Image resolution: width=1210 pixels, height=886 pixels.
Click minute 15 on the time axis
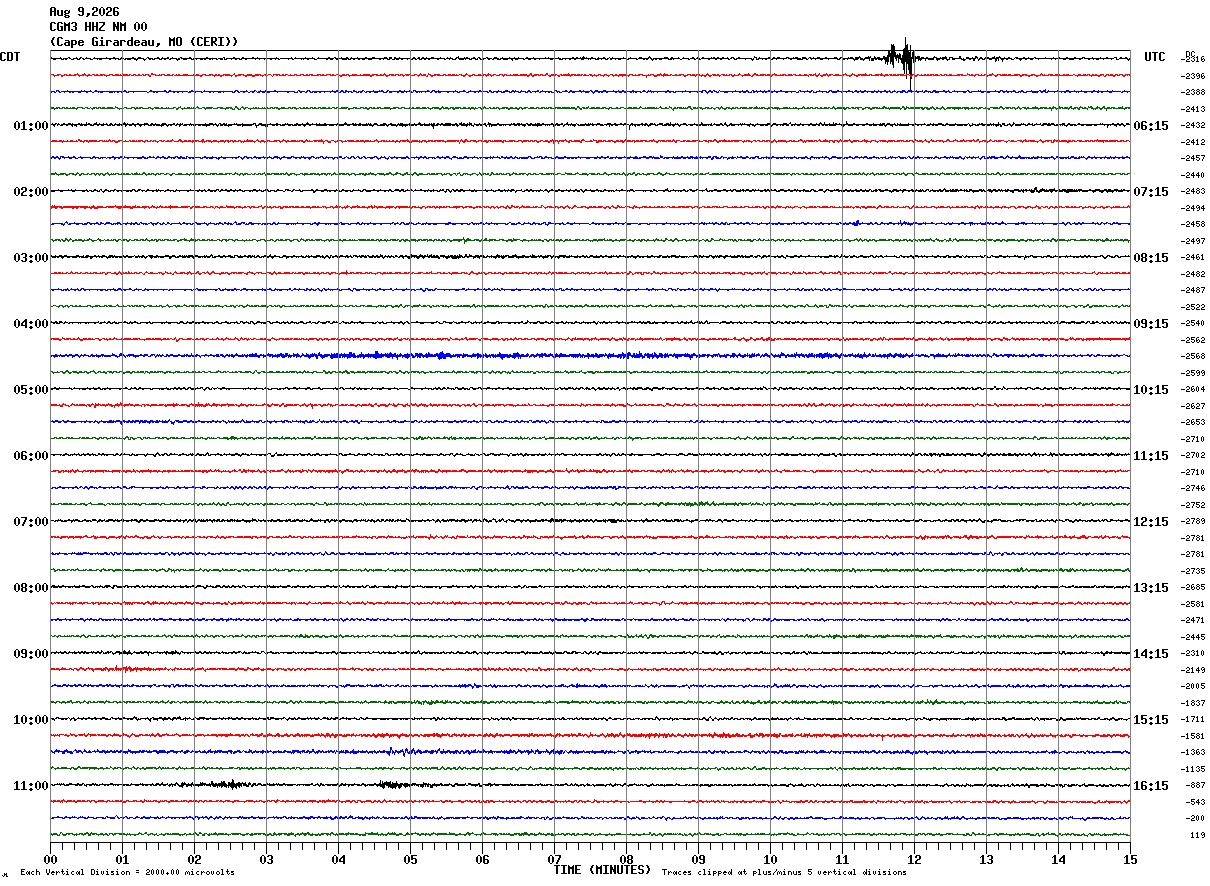(1129, 859)
